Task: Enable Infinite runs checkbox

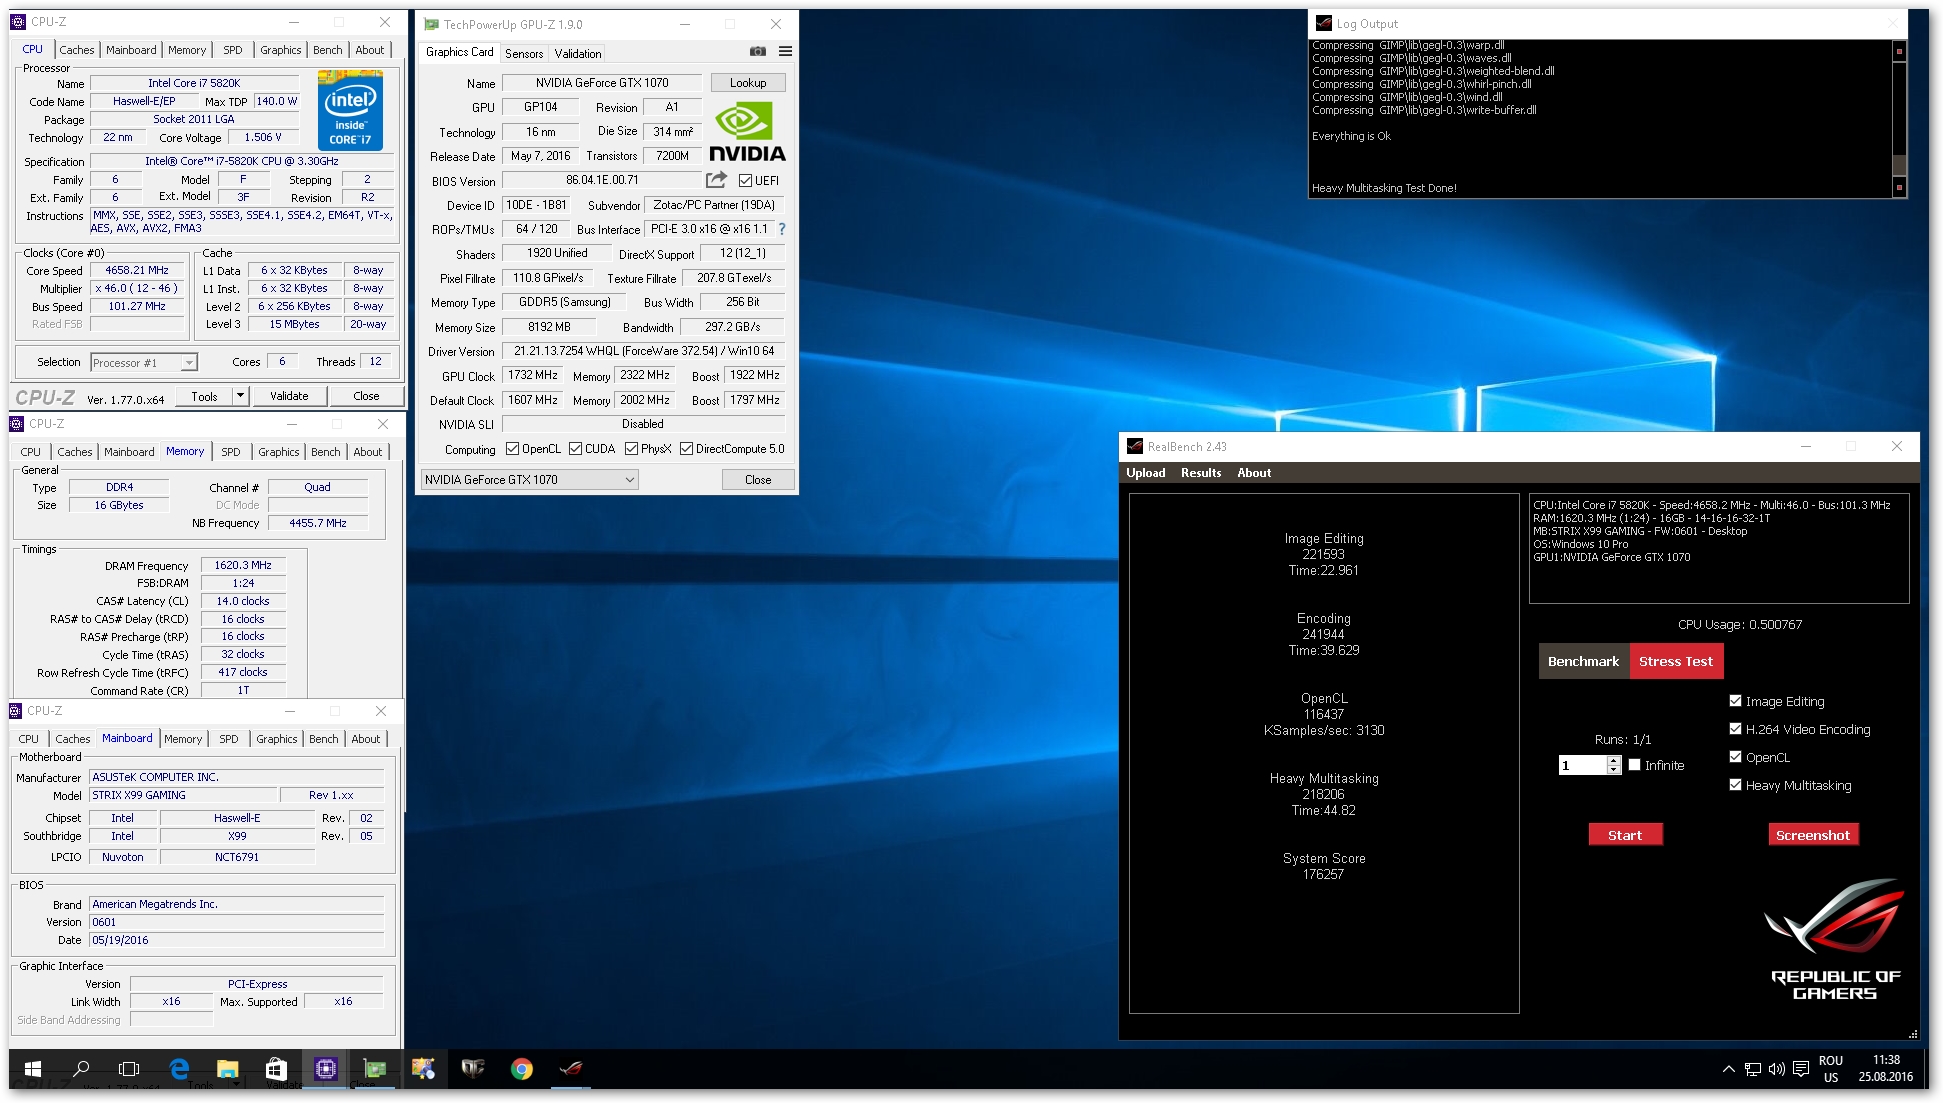Action: pos(1634,765)
